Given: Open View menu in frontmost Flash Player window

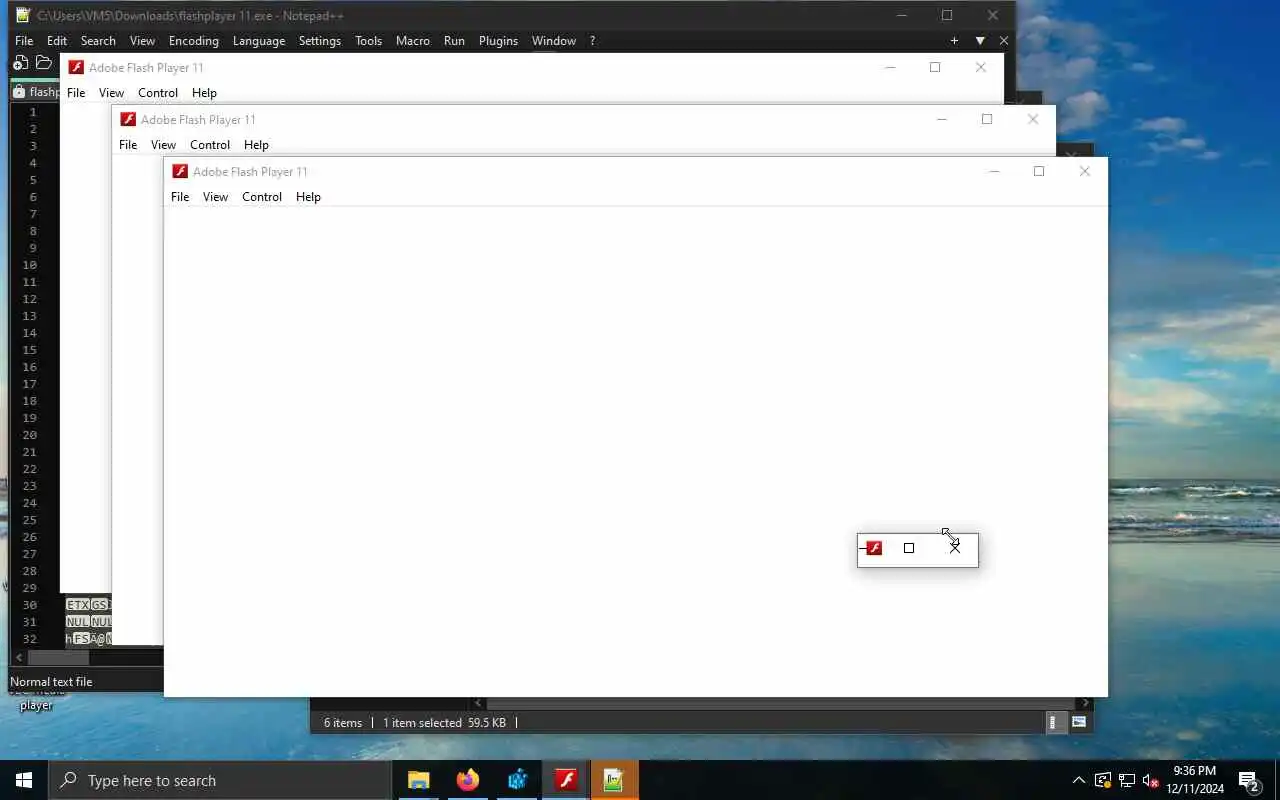Looking at the screenshot, I should point(216,197).
